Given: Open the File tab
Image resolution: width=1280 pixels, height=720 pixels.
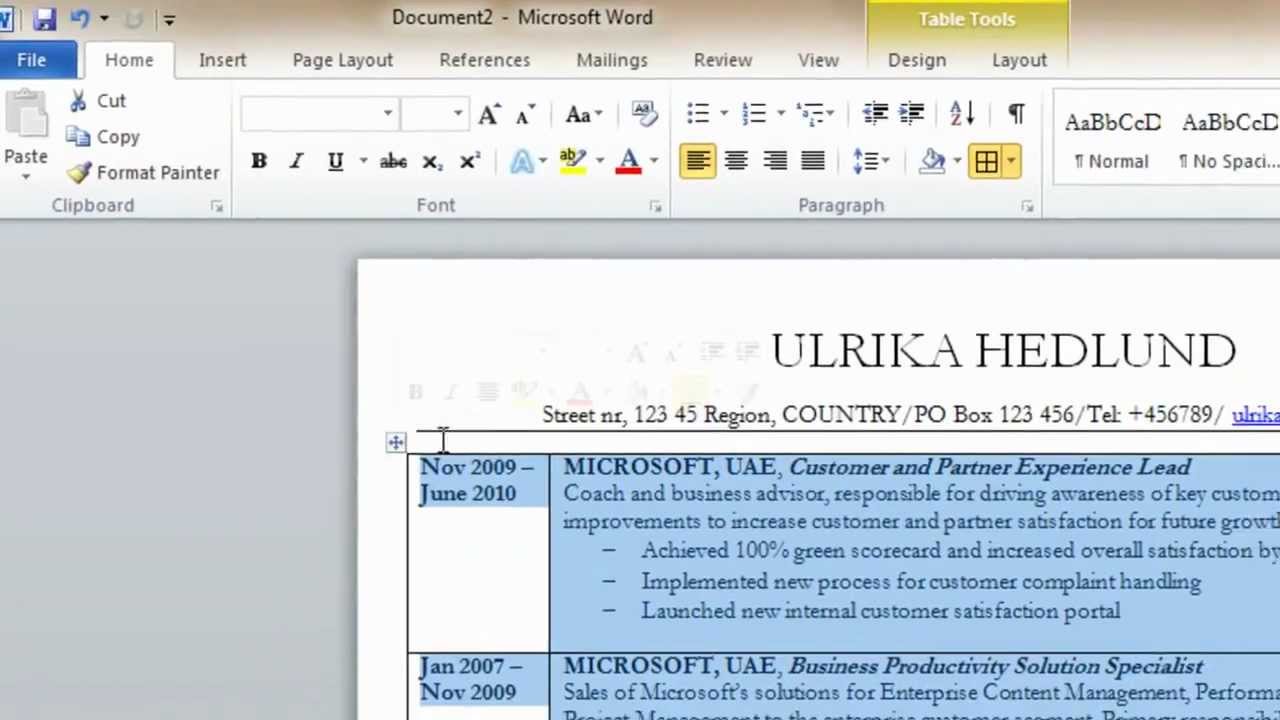Looking at the screenshot, I should pos(31,60).
